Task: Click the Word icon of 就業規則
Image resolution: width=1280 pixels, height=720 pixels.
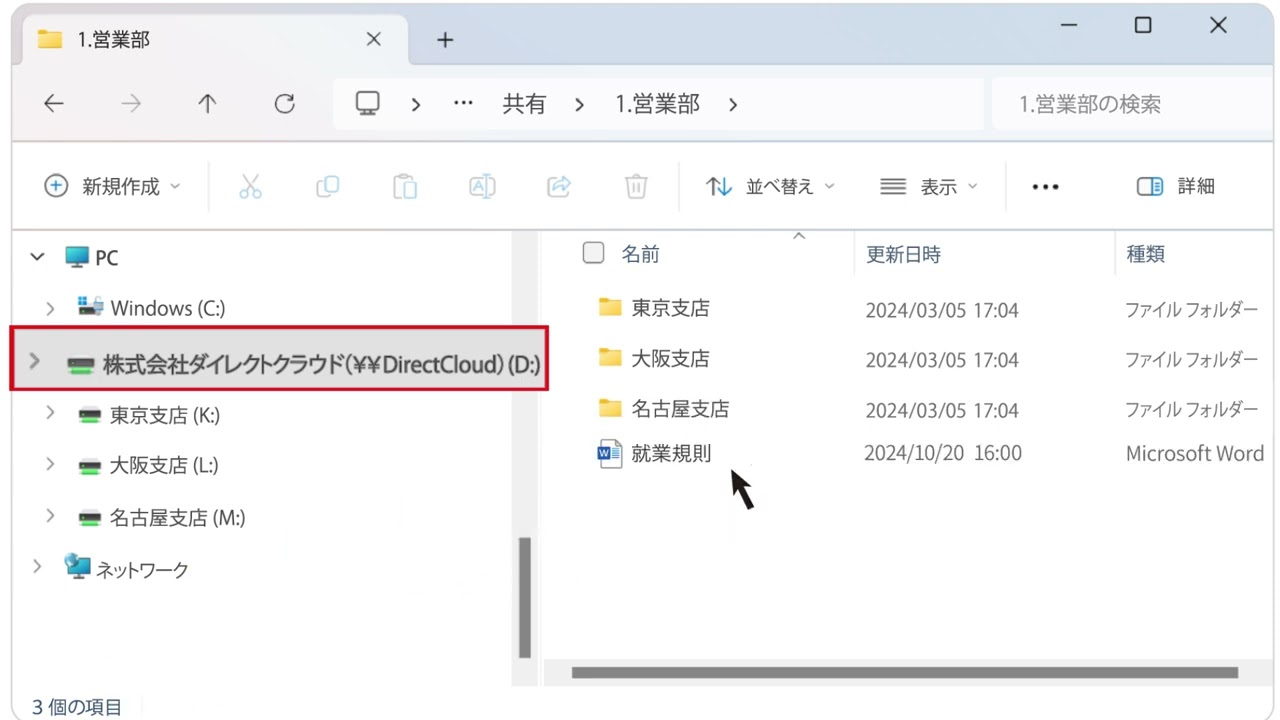Action: [609, 454]
